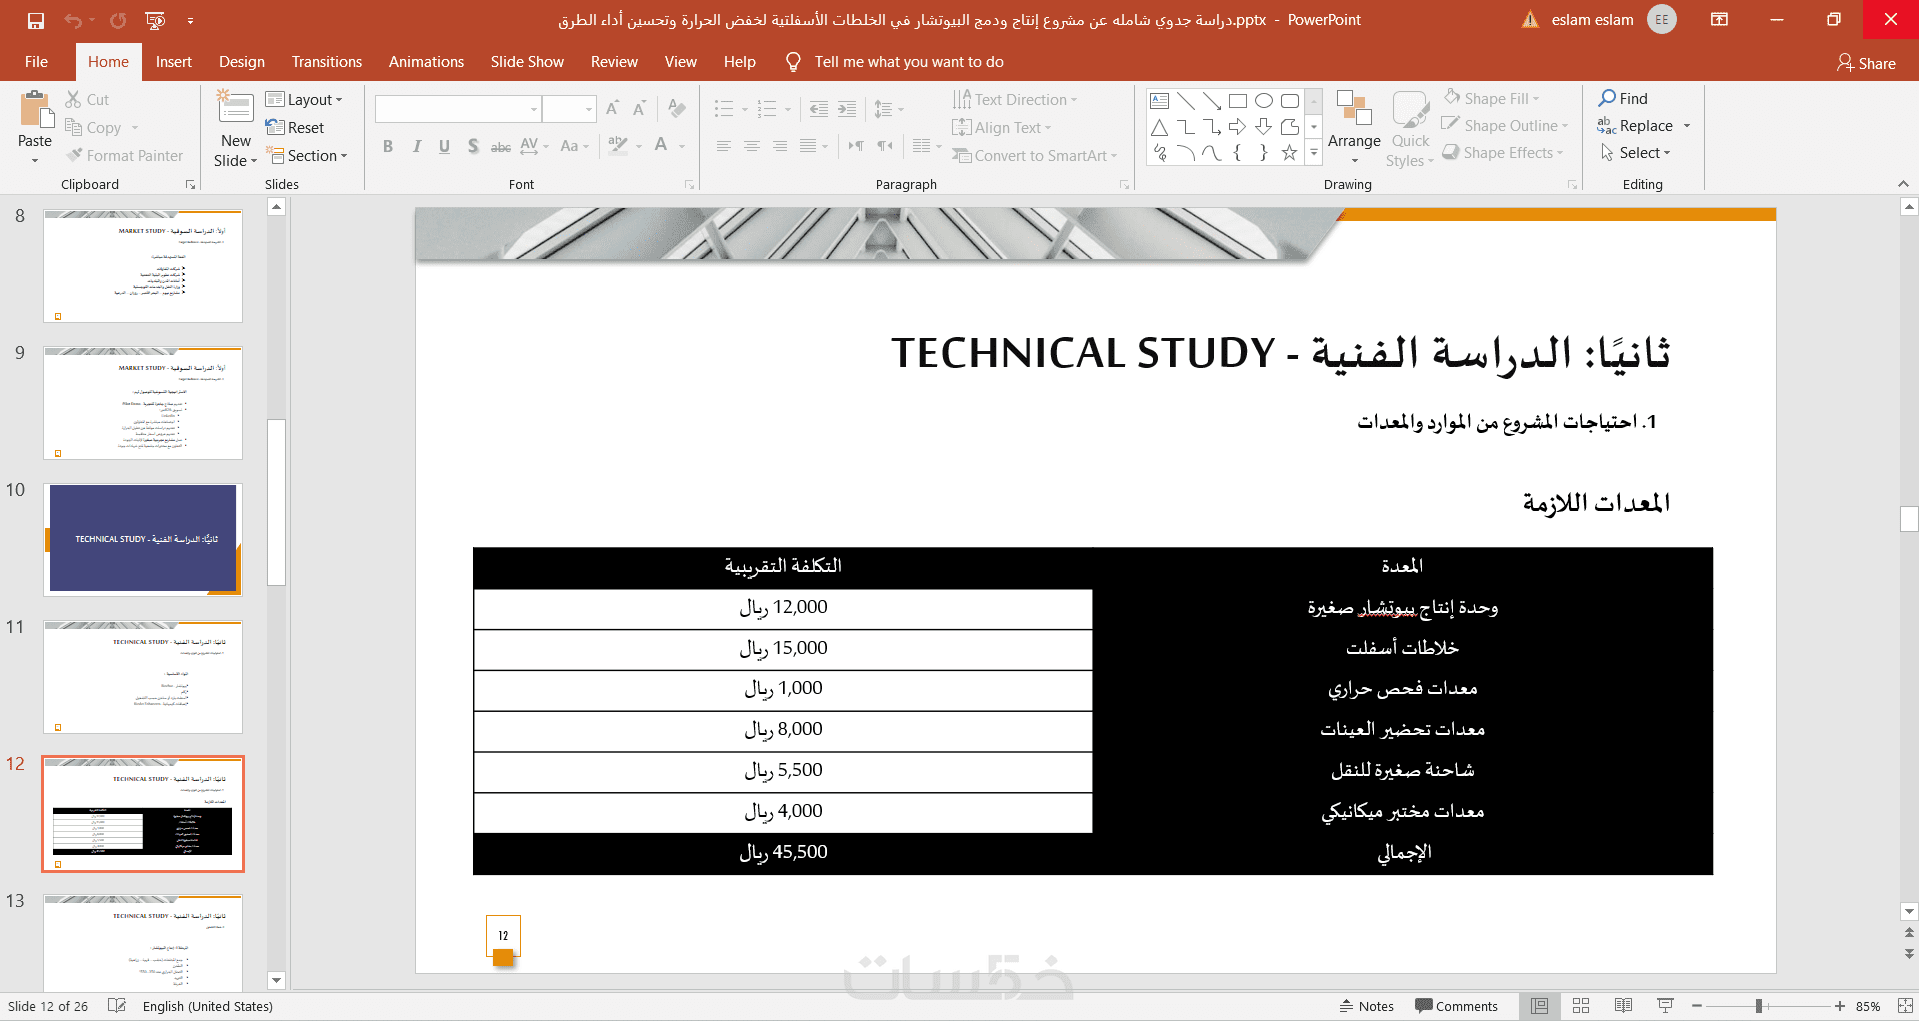Choose the five-point star shape

click(1290, 153)
